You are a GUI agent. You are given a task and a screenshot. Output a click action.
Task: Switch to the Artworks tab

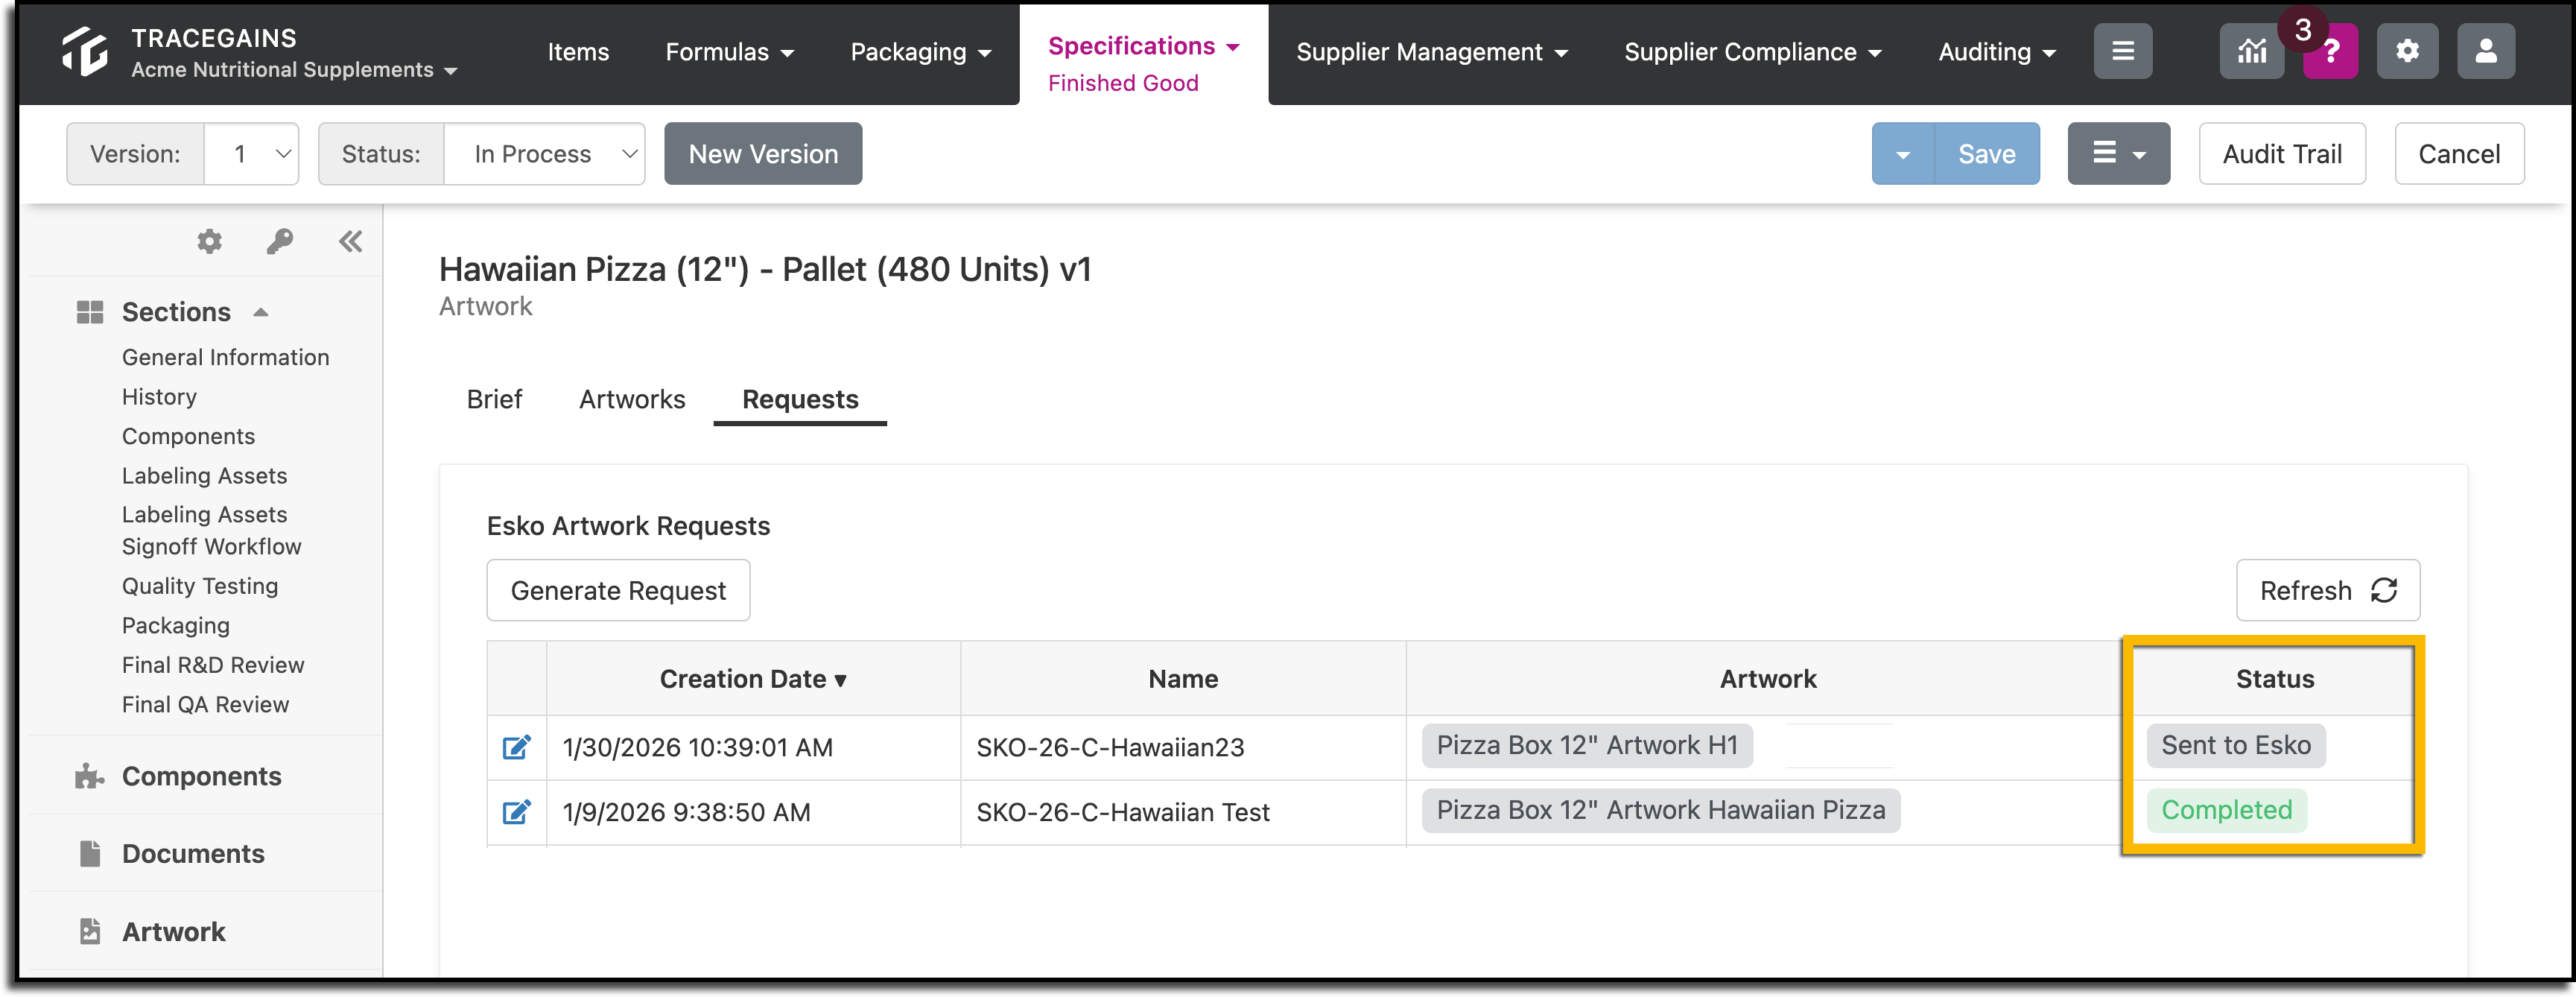632,400
